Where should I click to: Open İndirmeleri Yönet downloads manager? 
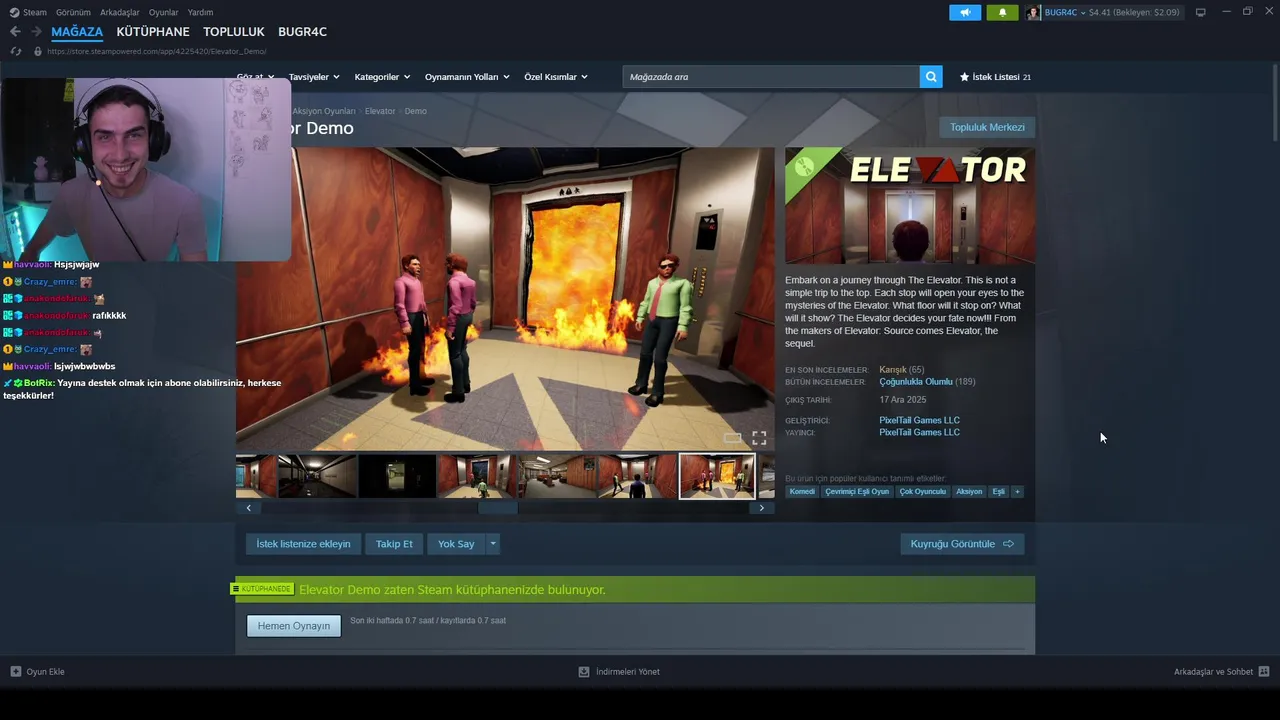click(x=619, y=672)
